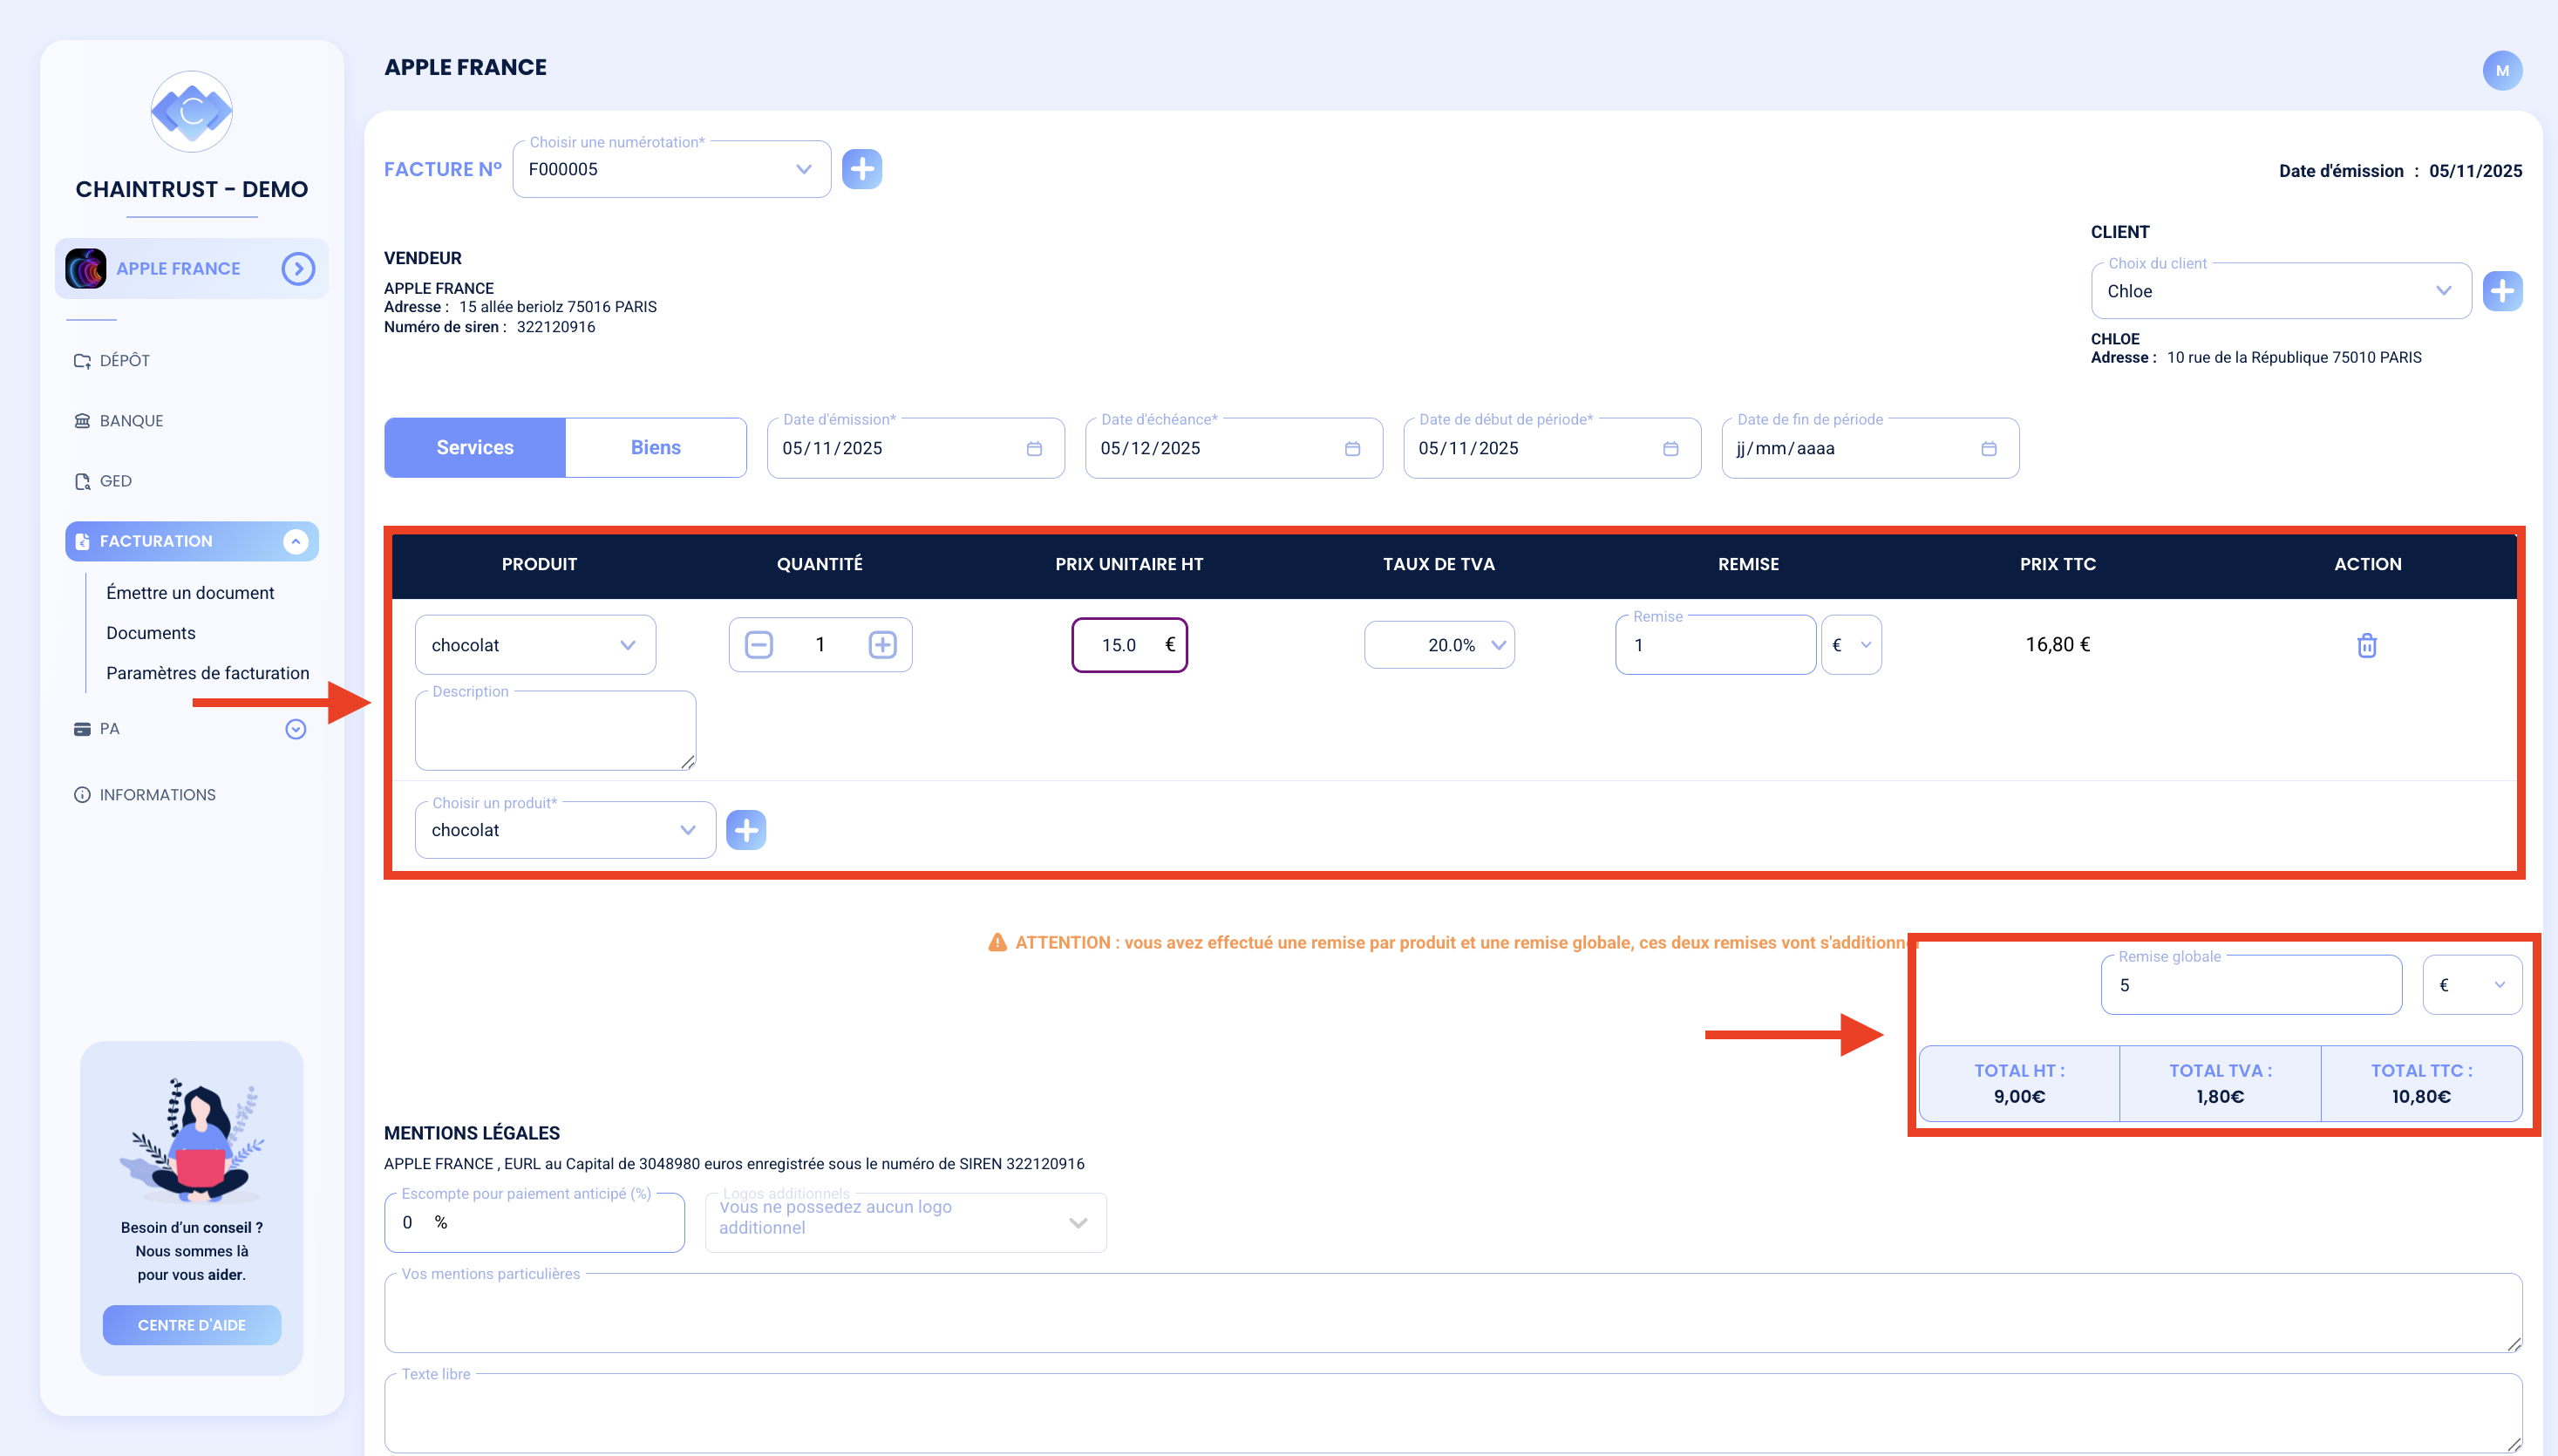The image size is (2558, 1456).
Task: Click the Date d'échéance field
Action: (x=1234, y=448)
